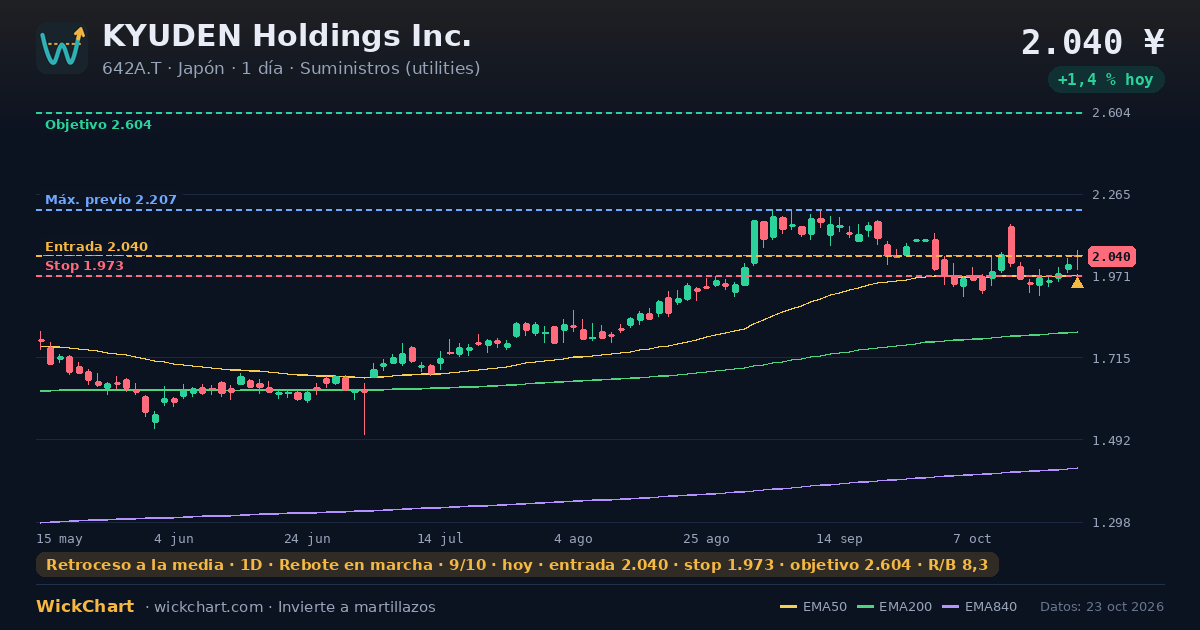Click the 25 ago date label

pos(706,538)
